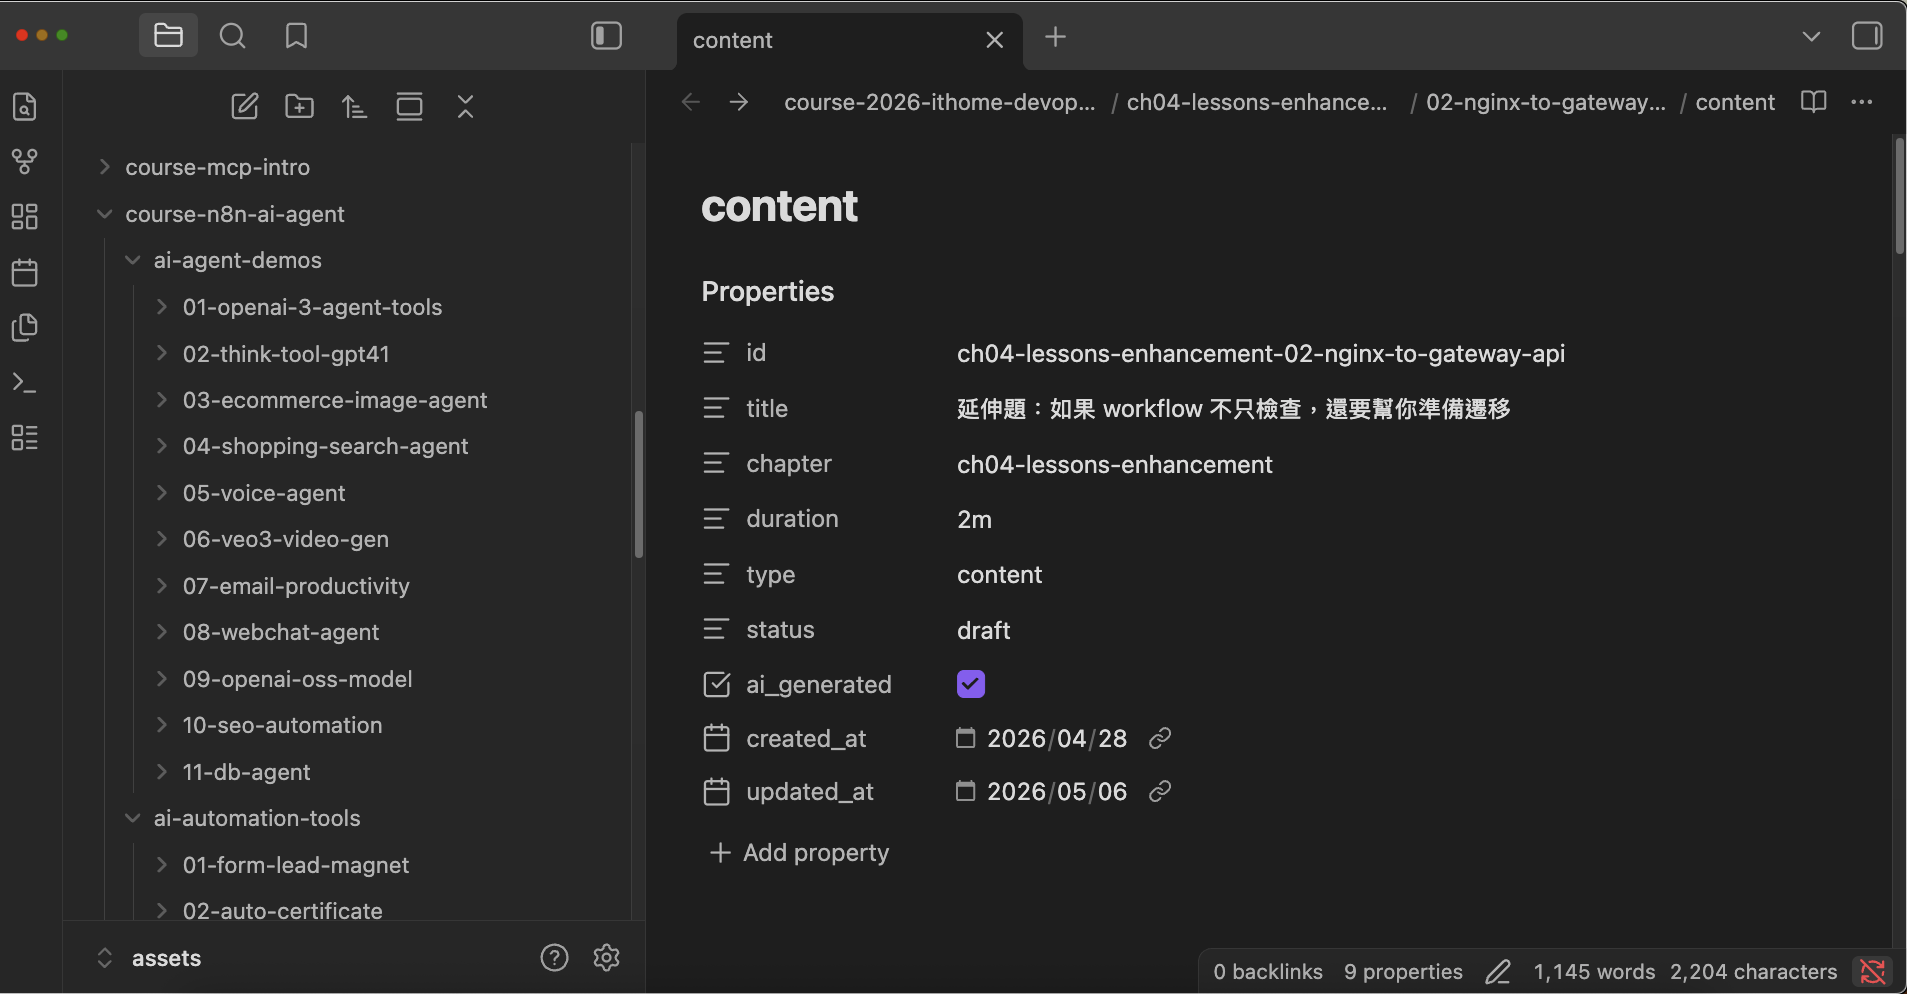Image resolution: width=1907 pixels, height=994 pixels.
Task: Click the created_at calendar property icon
Action: click(716, 738)
